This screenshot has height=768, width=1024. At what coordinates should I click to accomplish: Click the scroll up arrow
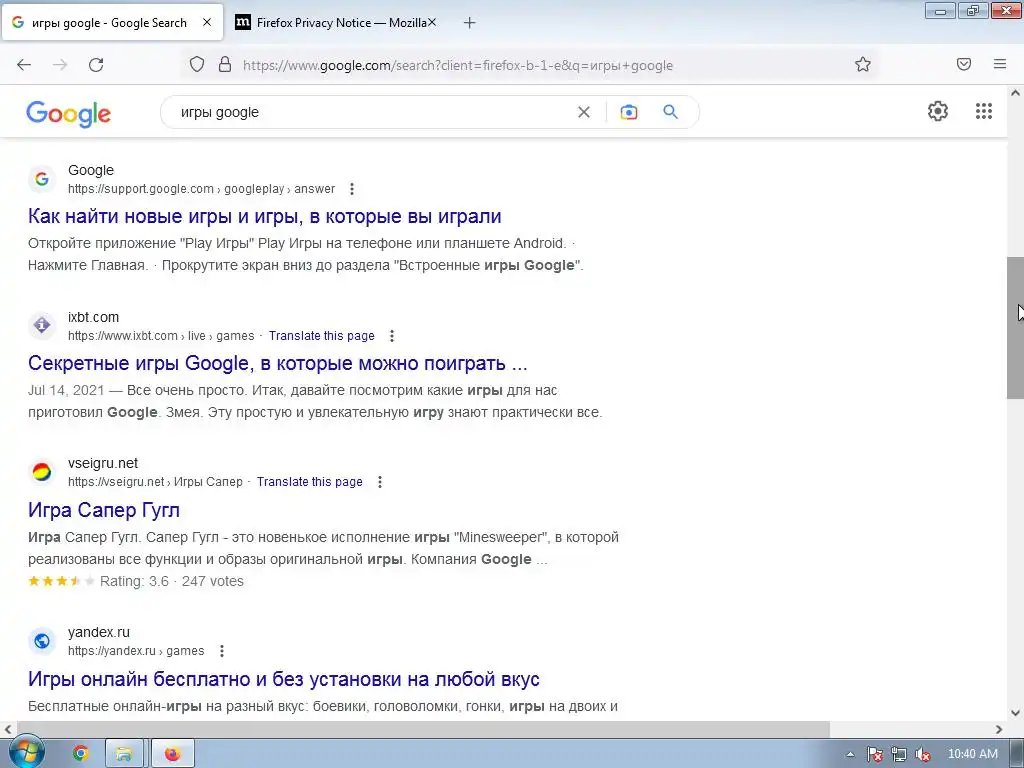pyautogui.click(x=1015, y=93)
